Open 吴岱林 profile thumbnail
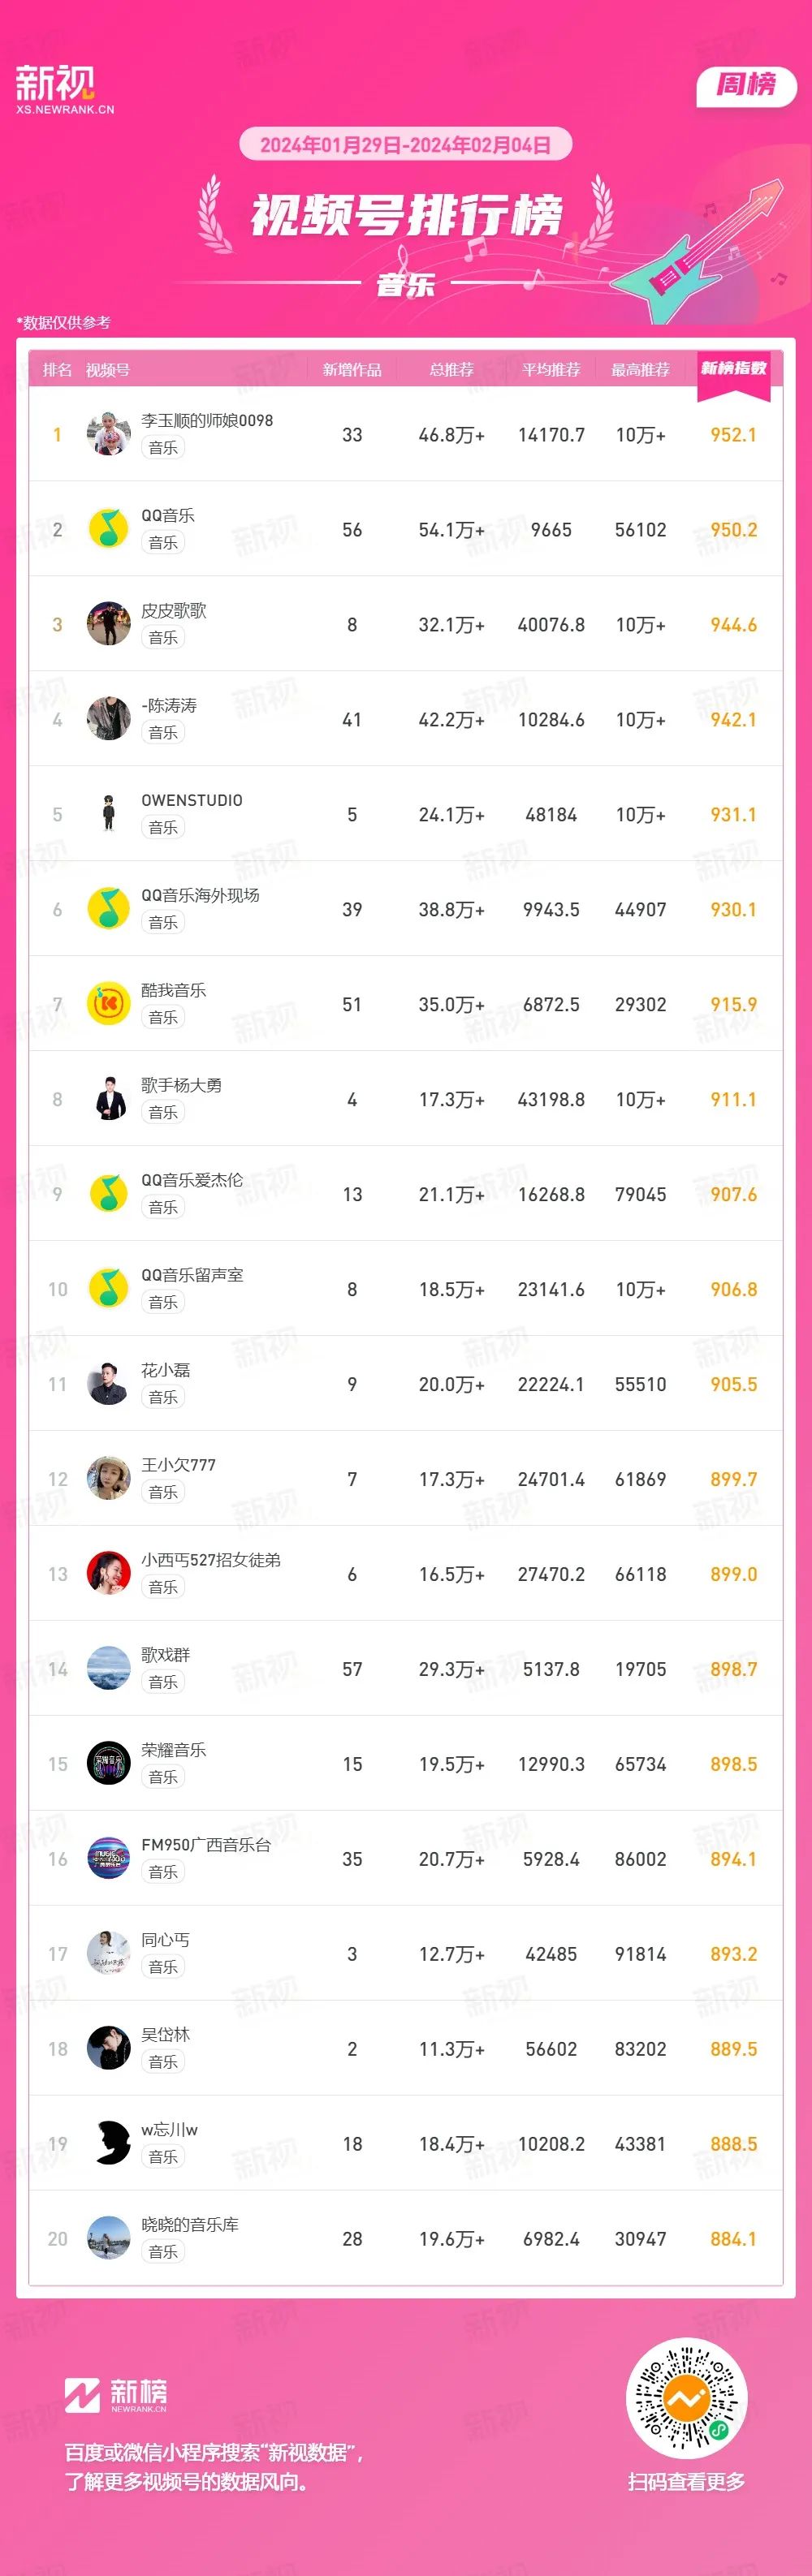 109,2049
